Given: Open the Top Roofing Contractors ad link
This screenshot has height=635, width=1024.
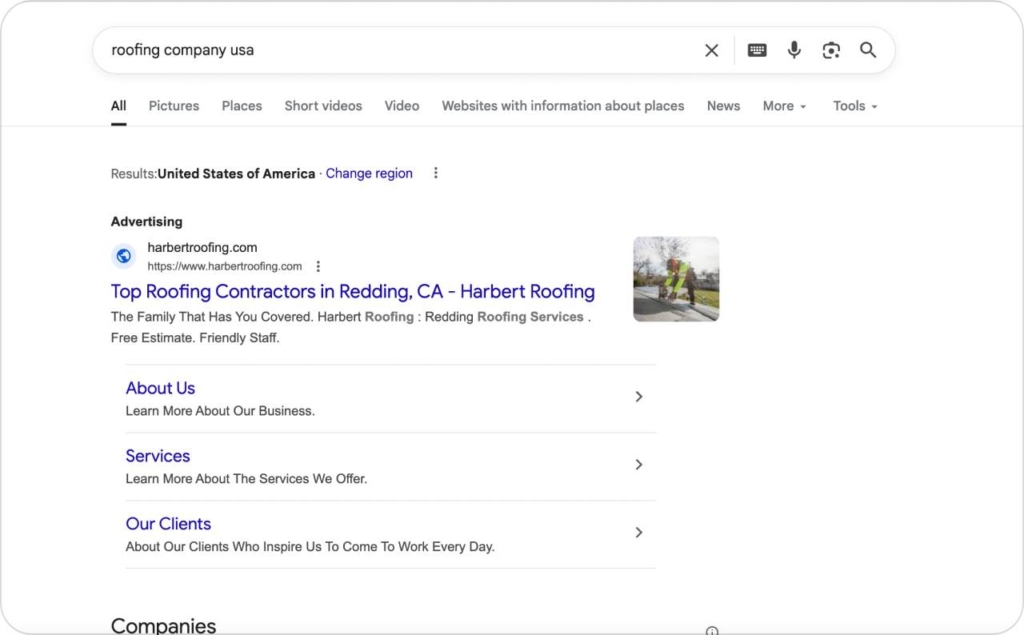Looking at the screenshot, I should pos(352,291).
